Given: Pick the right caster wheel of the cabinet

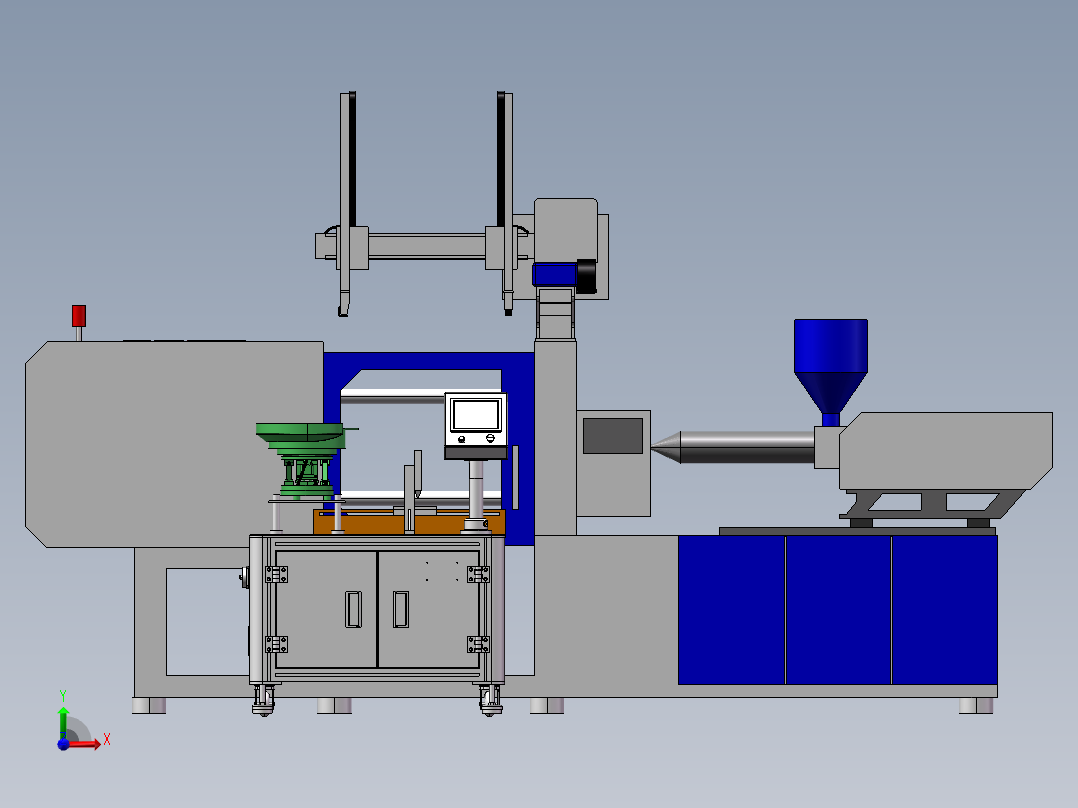Looking at the screenshot, I should tap(490, 701).
